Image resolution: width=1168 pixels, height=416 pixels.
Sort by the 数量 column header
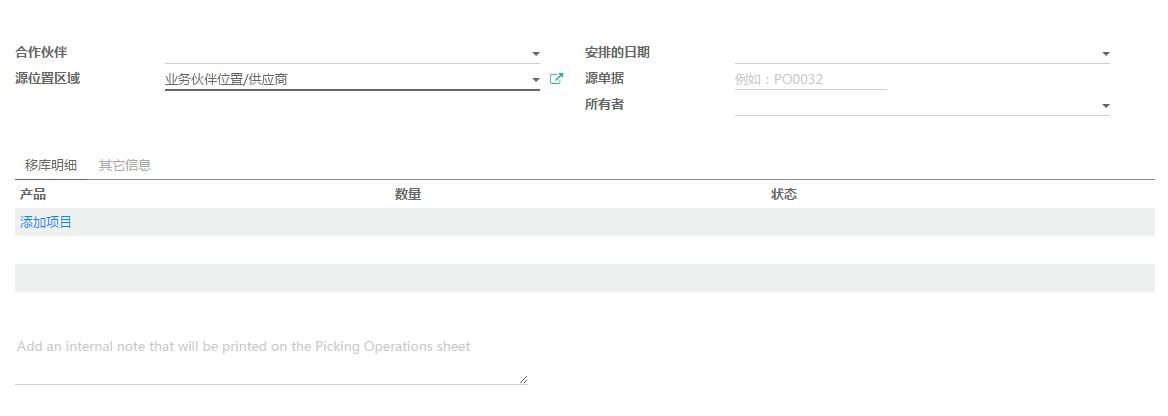tap(408, 195)
